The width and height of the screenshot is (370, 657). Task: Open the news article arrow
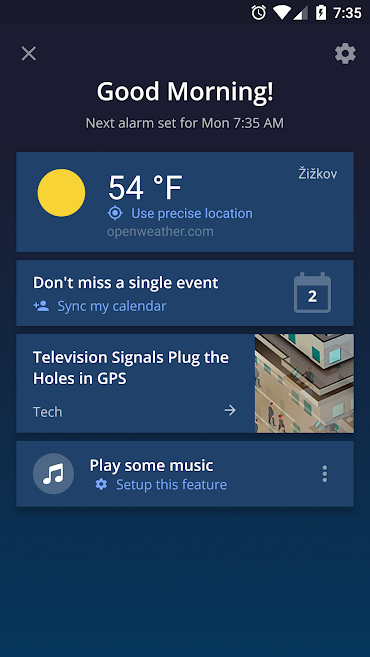coord(230,410)
